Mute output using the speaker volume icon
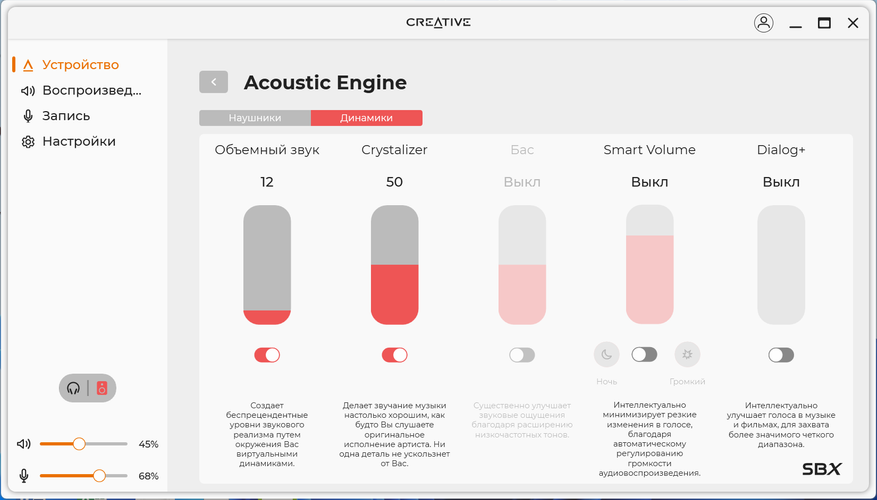 pos(25,444)
